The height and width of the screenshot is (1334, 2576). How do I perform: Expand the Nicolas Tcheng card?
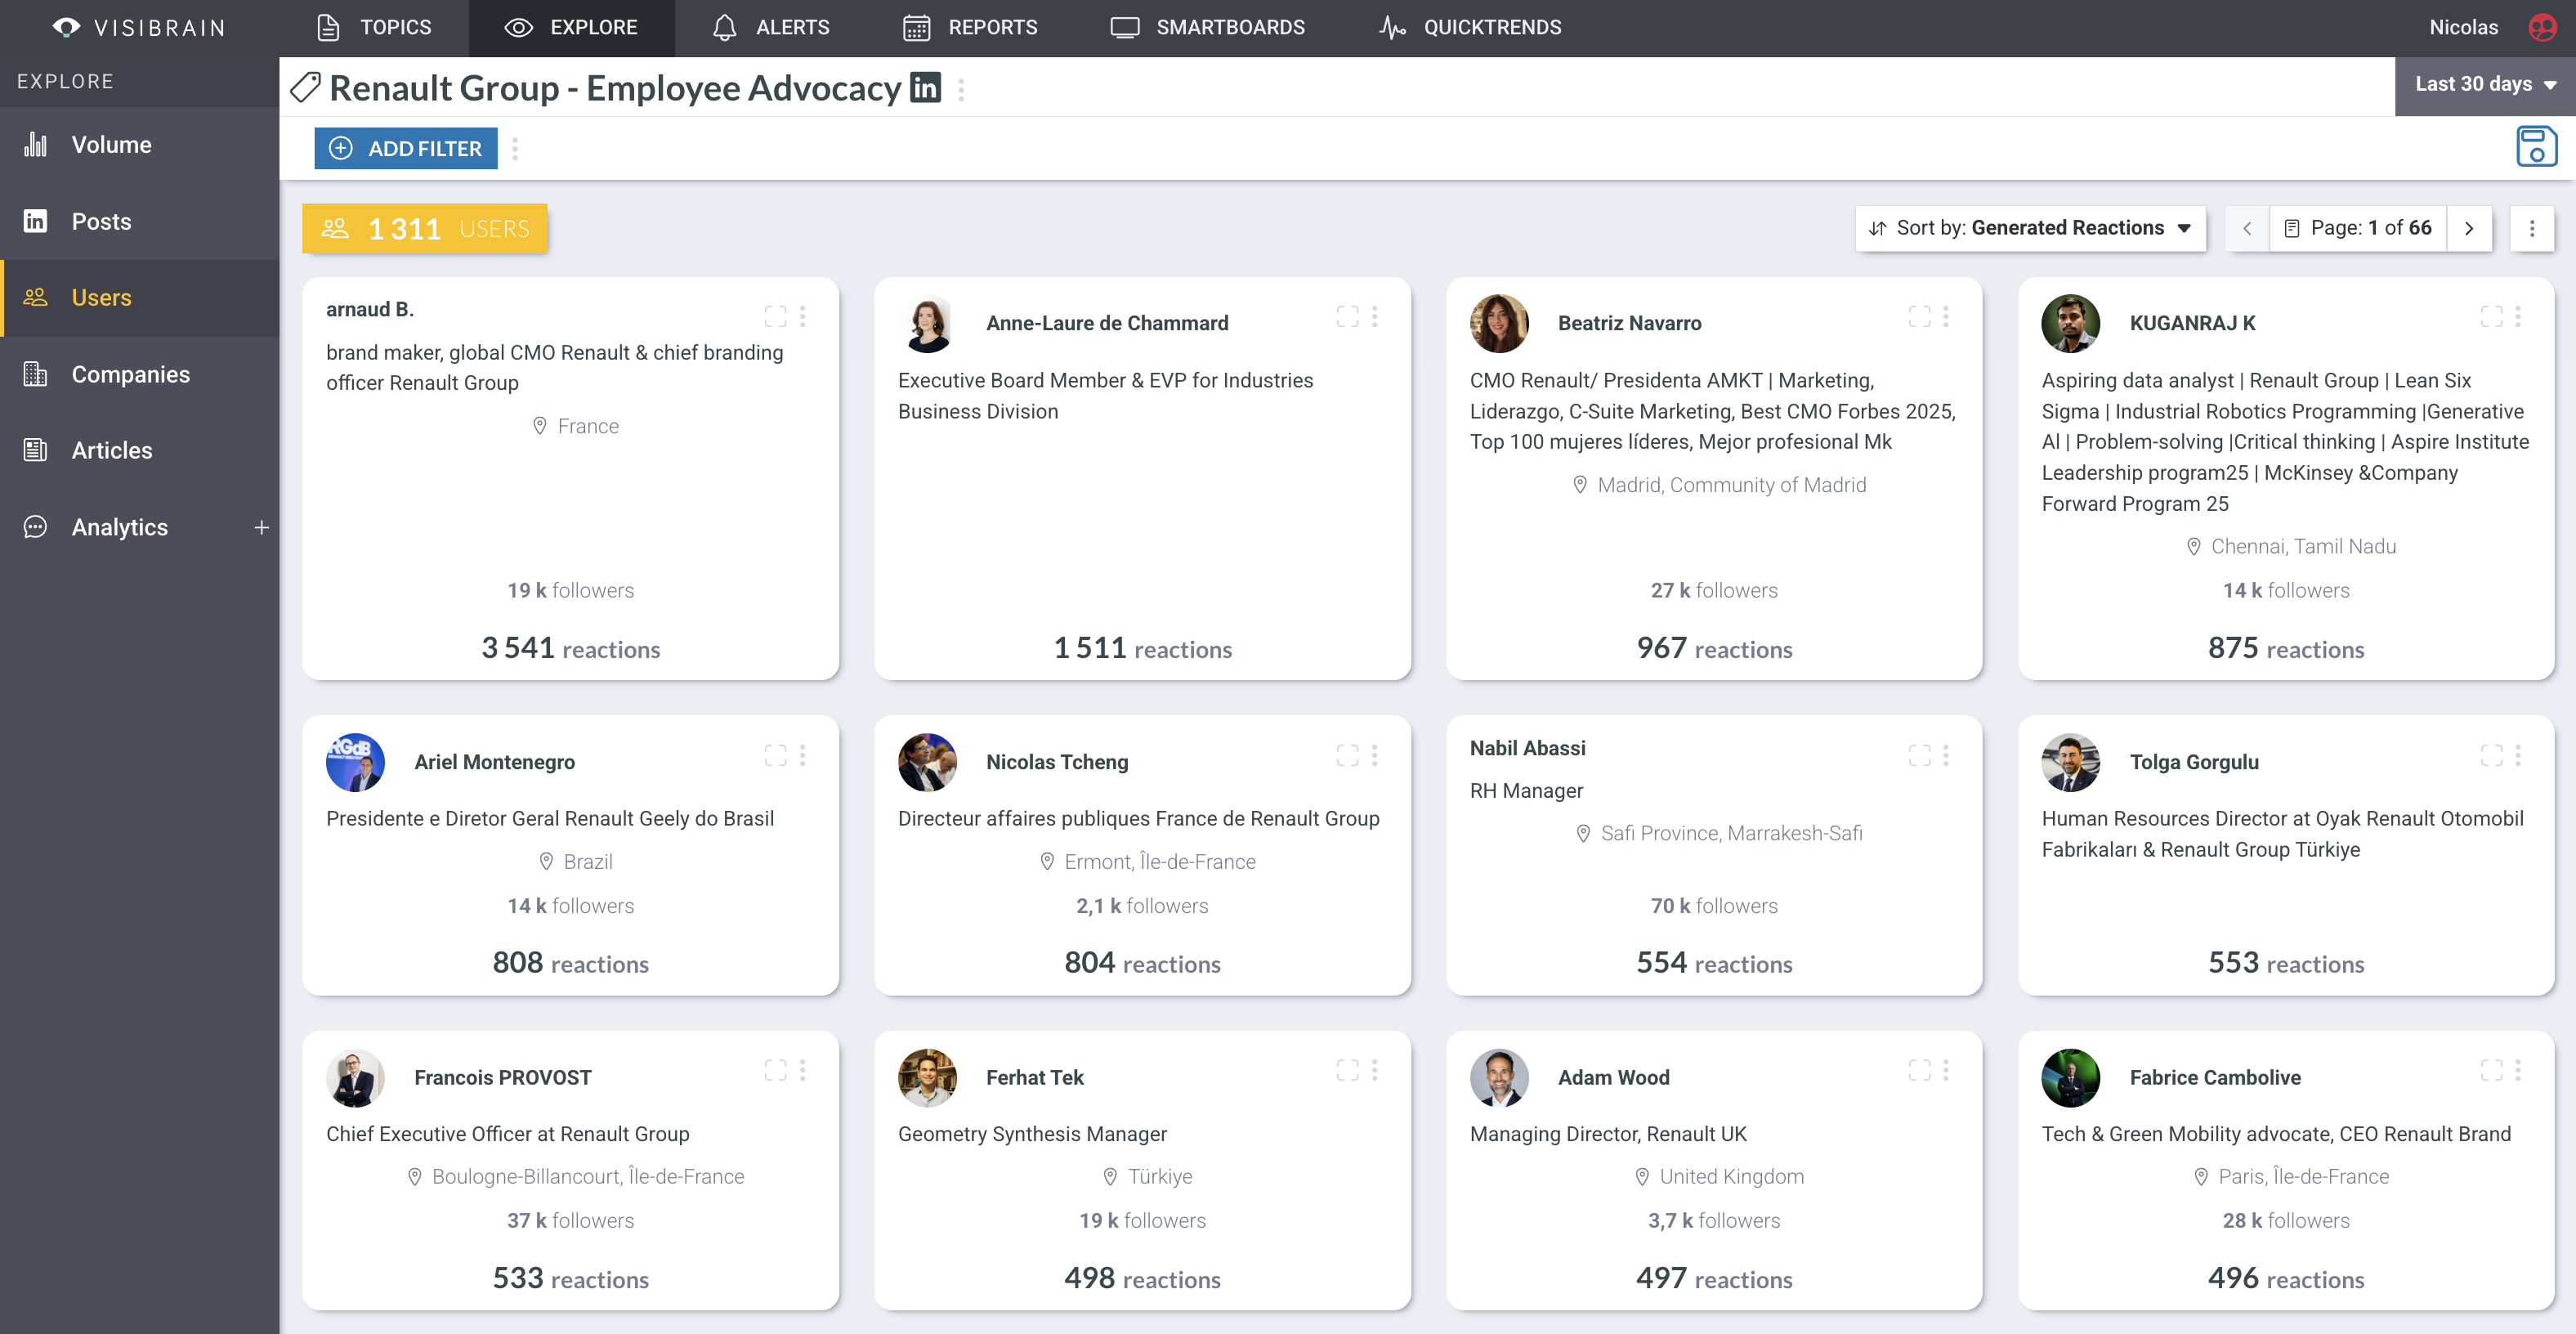pyautogui.click(x=1347, y=755)
